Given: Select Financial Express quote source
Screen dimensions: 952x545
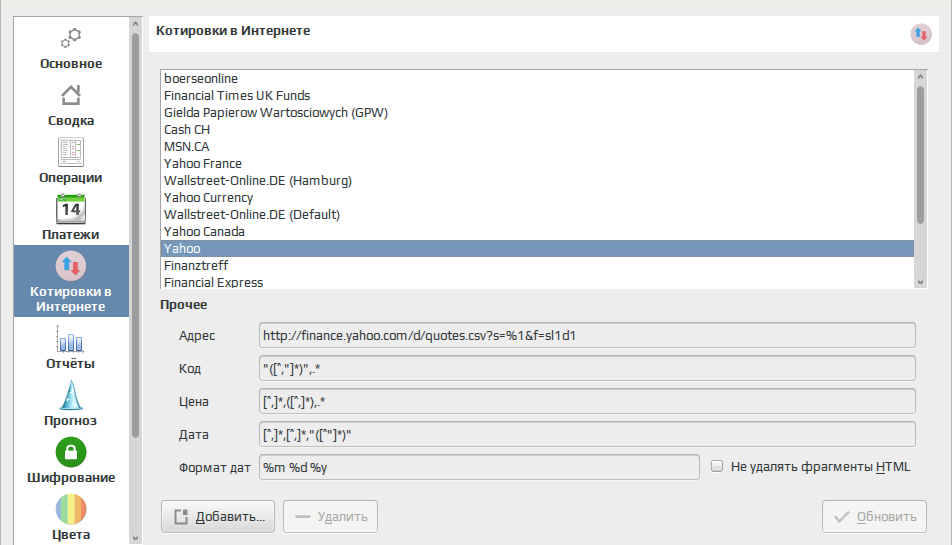Looking at the screenshot, I should coord(537,282).
